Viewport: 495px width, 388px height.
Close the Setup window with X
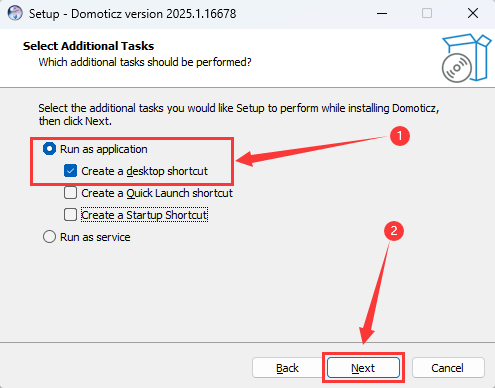473,13
